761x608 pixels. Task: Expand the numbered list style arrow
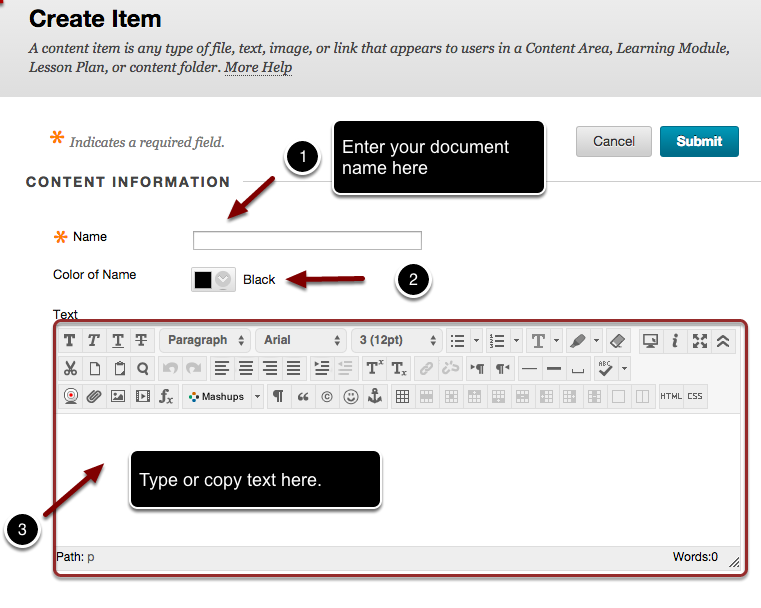pyautogui.click(x=516, y=341)
